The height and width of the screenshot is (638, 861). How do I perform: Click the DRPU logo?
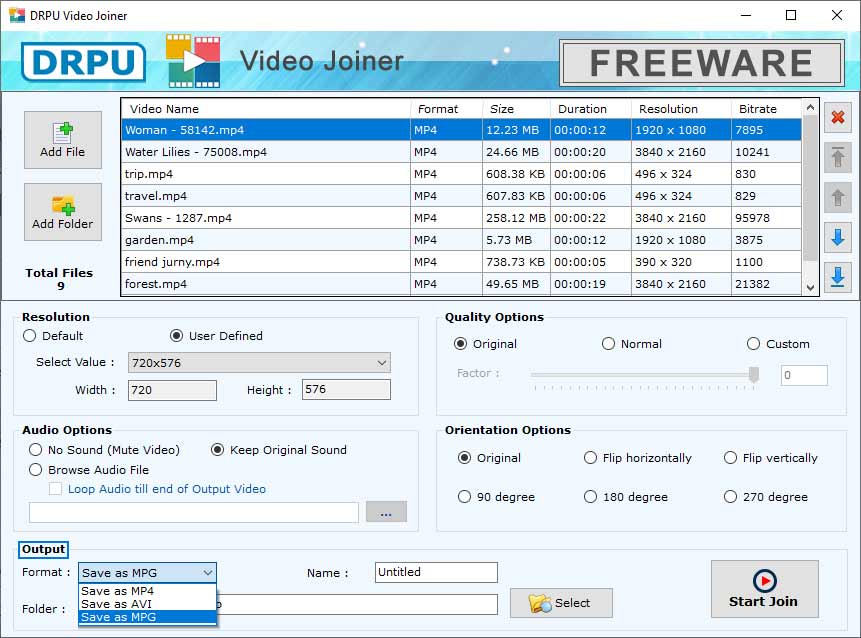coord(83,61)
